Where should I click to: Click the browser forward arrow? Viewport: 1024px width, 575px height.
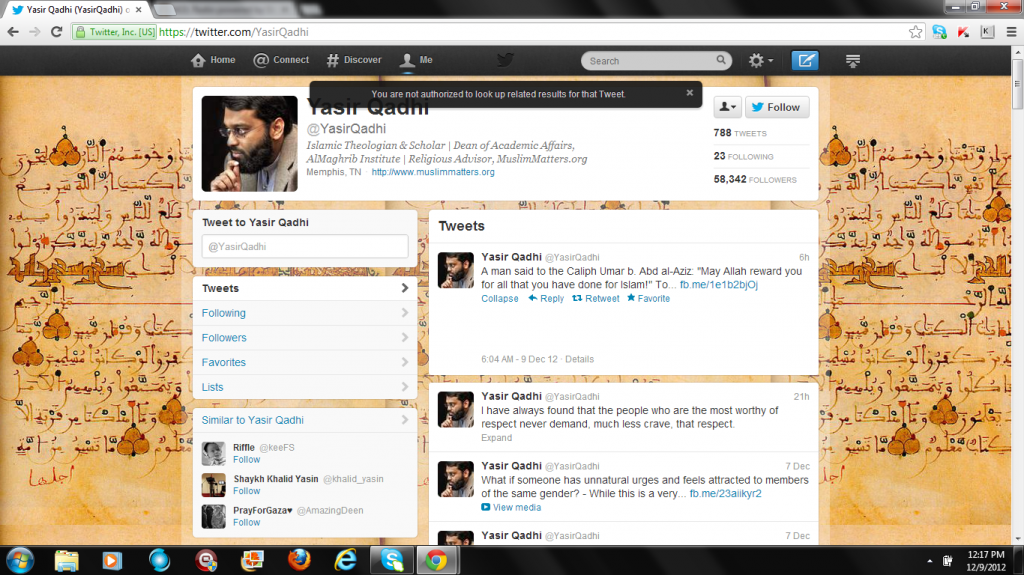click(35, 31)
